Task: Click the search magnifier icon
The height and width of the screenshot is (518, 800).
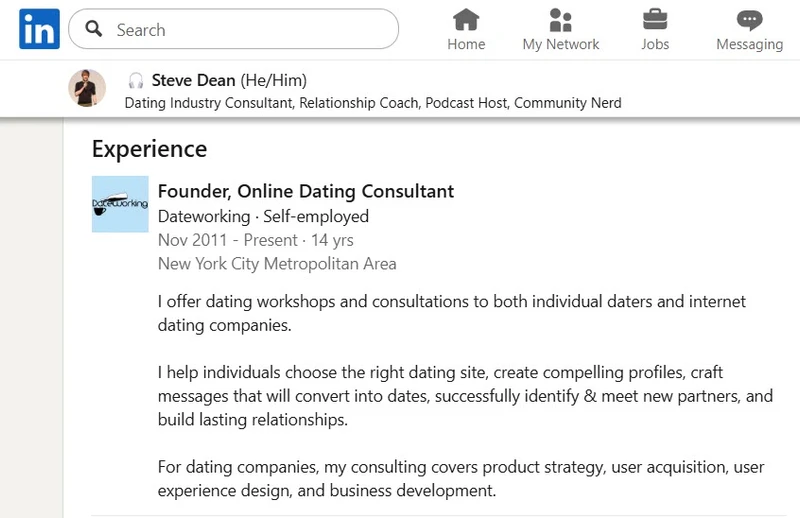Action: pos(95,30)
